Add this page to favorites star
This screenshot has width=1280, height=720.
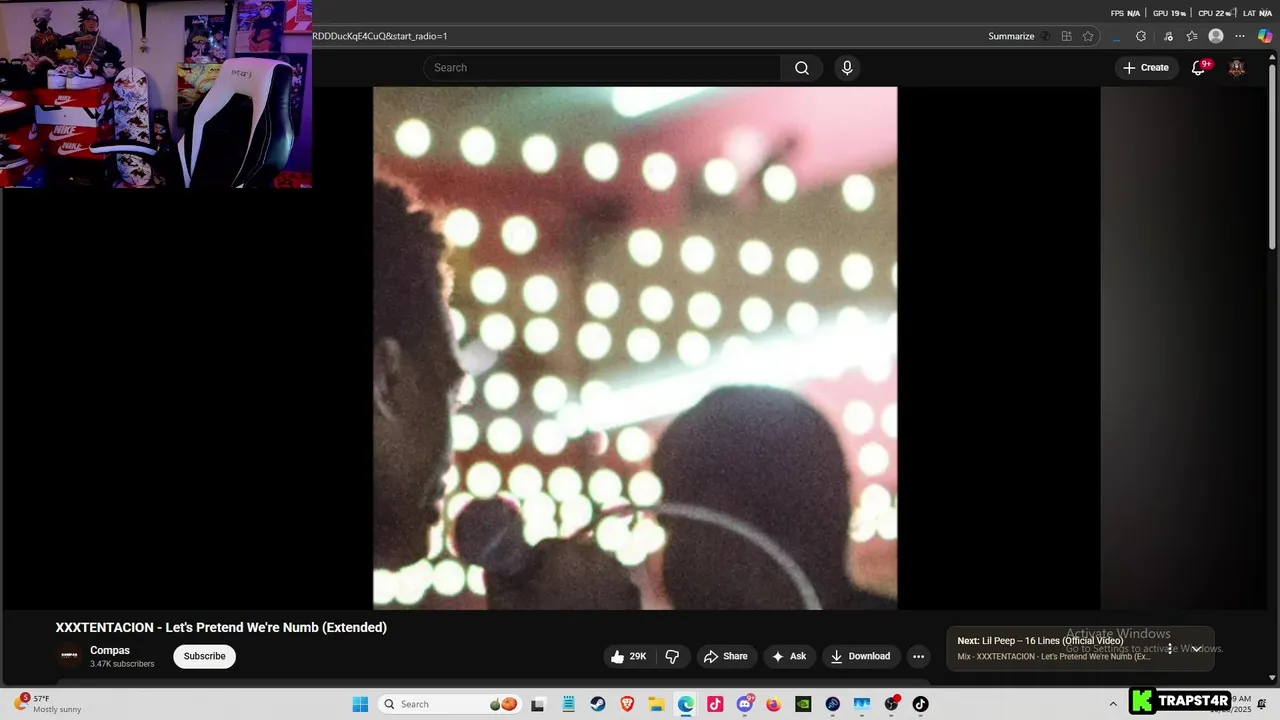point(1088,36)
